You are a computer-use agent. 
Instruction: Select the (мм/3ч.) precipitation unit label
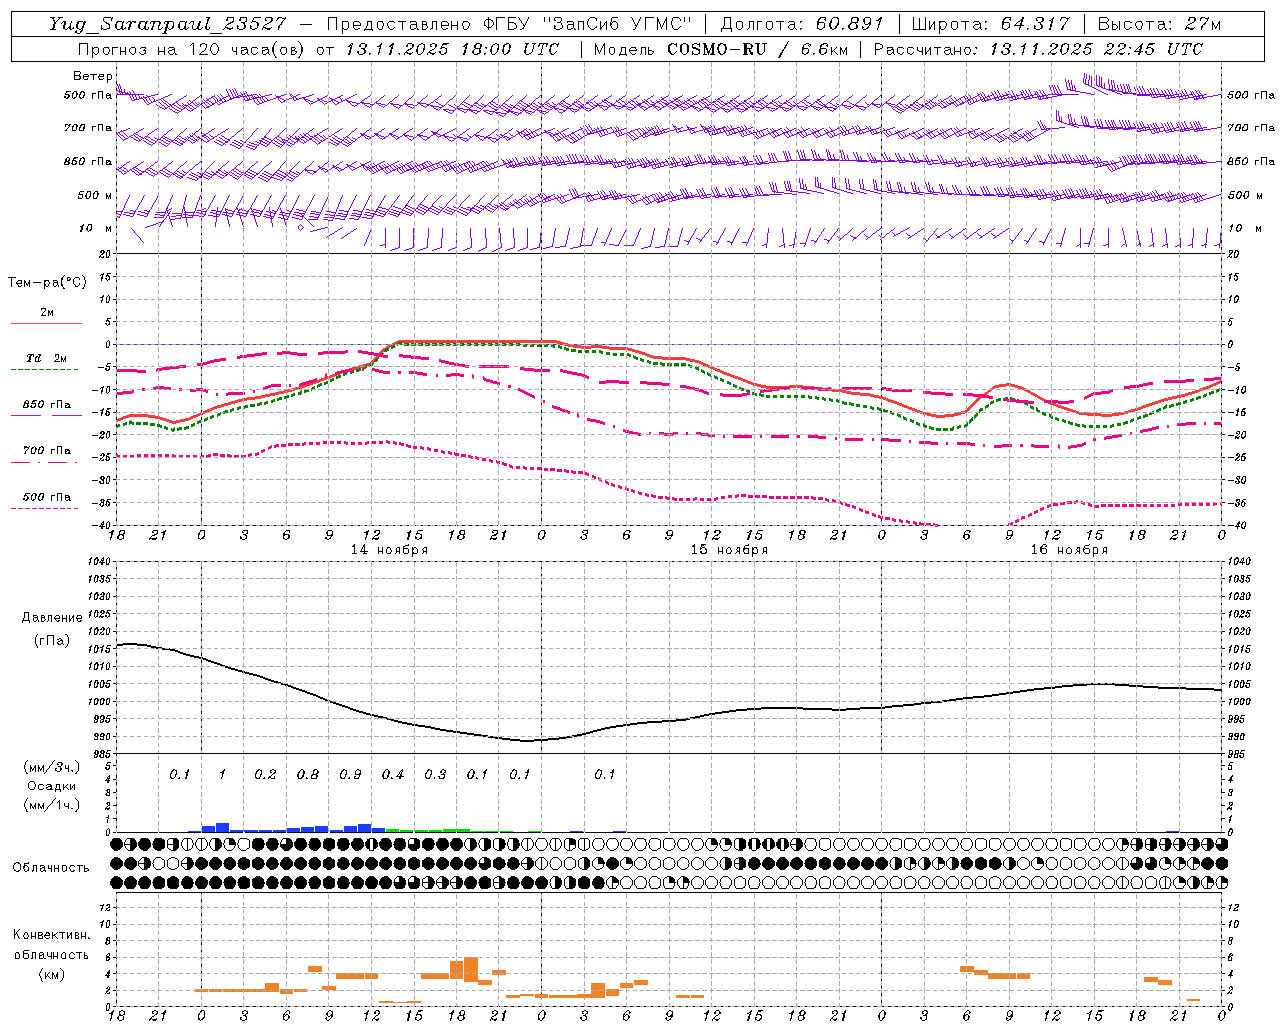(52, 767)
